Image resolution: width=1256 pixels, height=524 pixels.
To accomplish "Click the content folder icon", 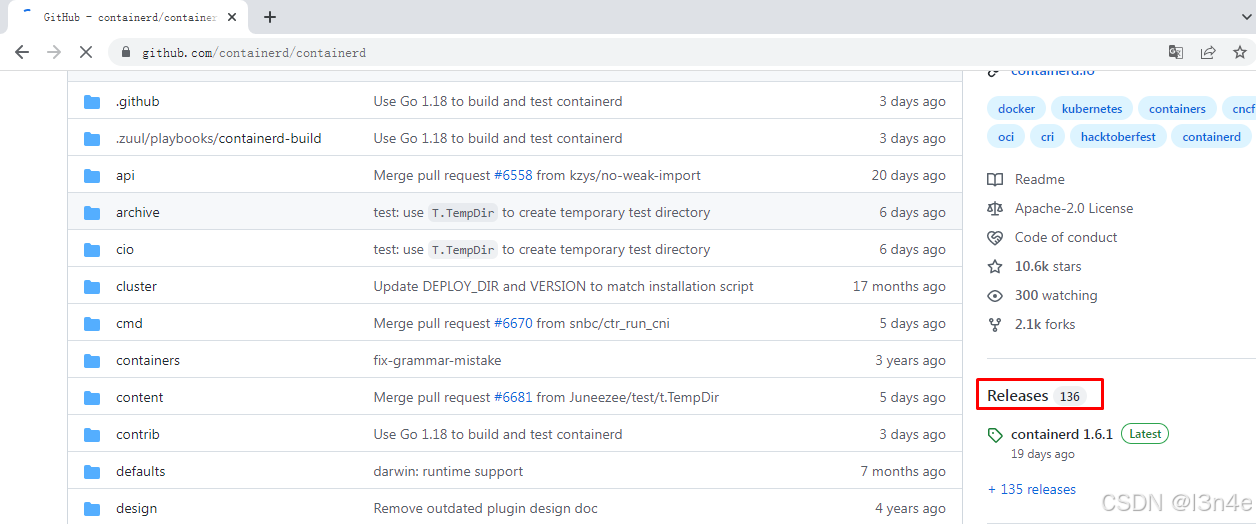I will [93, 397].
